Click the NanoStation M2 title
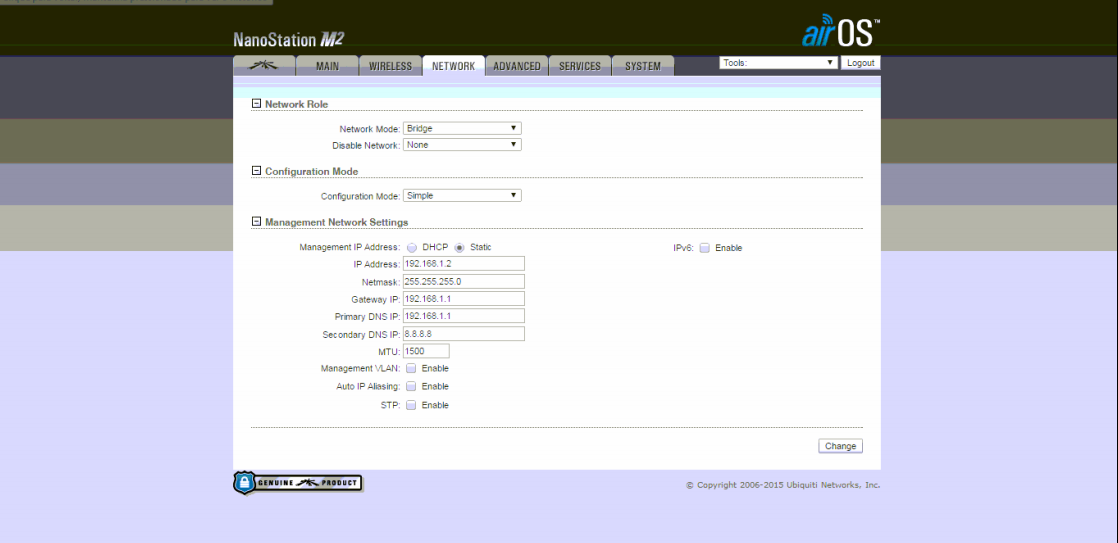This screenshot has height=543, width=1118. pyautogui.click(x=289, y=39)
